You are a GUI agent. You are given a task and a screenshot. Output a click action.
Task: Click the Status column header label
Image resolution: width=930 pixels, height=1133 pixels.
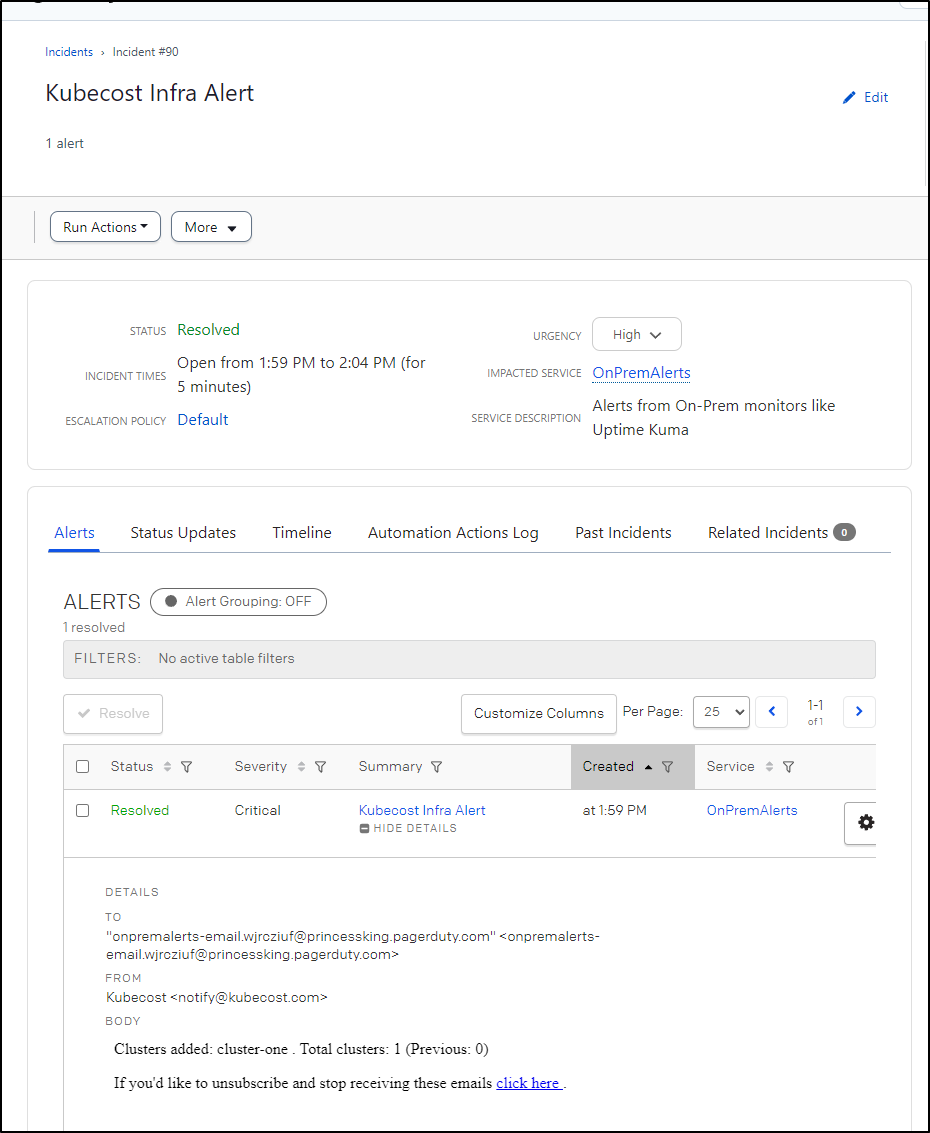point(132,767)
